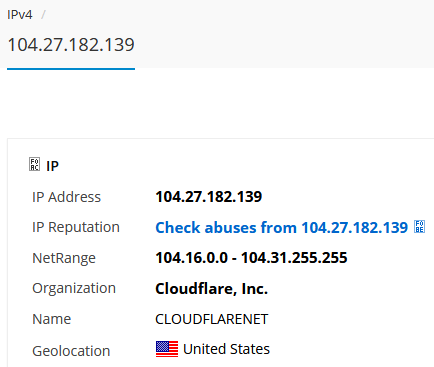Image resolution: width=434 pixels, height=367 pixels.
Task: Click the NetRange label
Action: [x=64, y=258]
